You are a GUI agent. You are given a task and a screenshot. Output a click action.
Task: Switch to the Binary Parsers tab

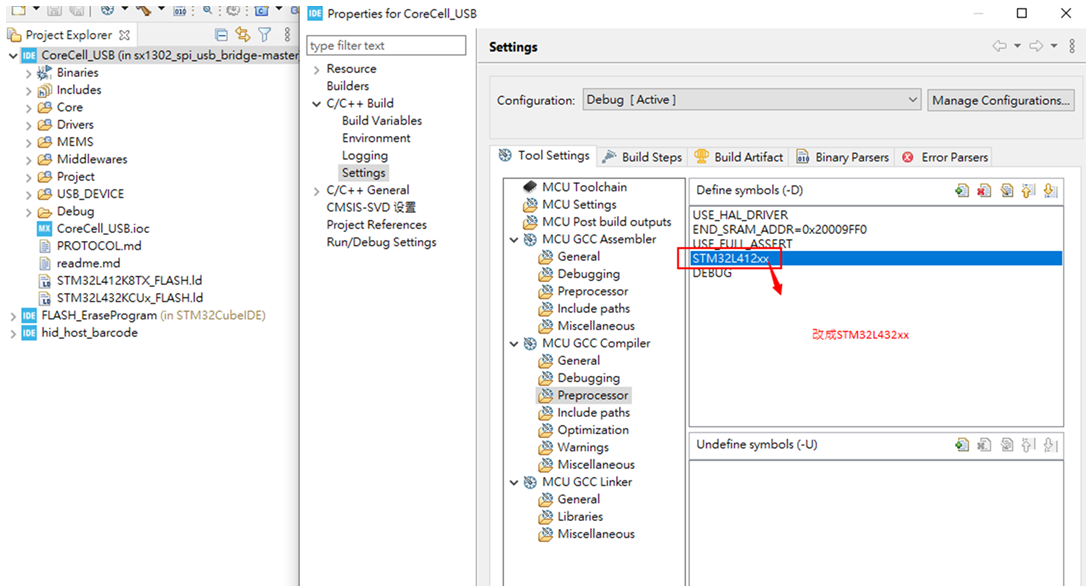click(x=855, y=156)
